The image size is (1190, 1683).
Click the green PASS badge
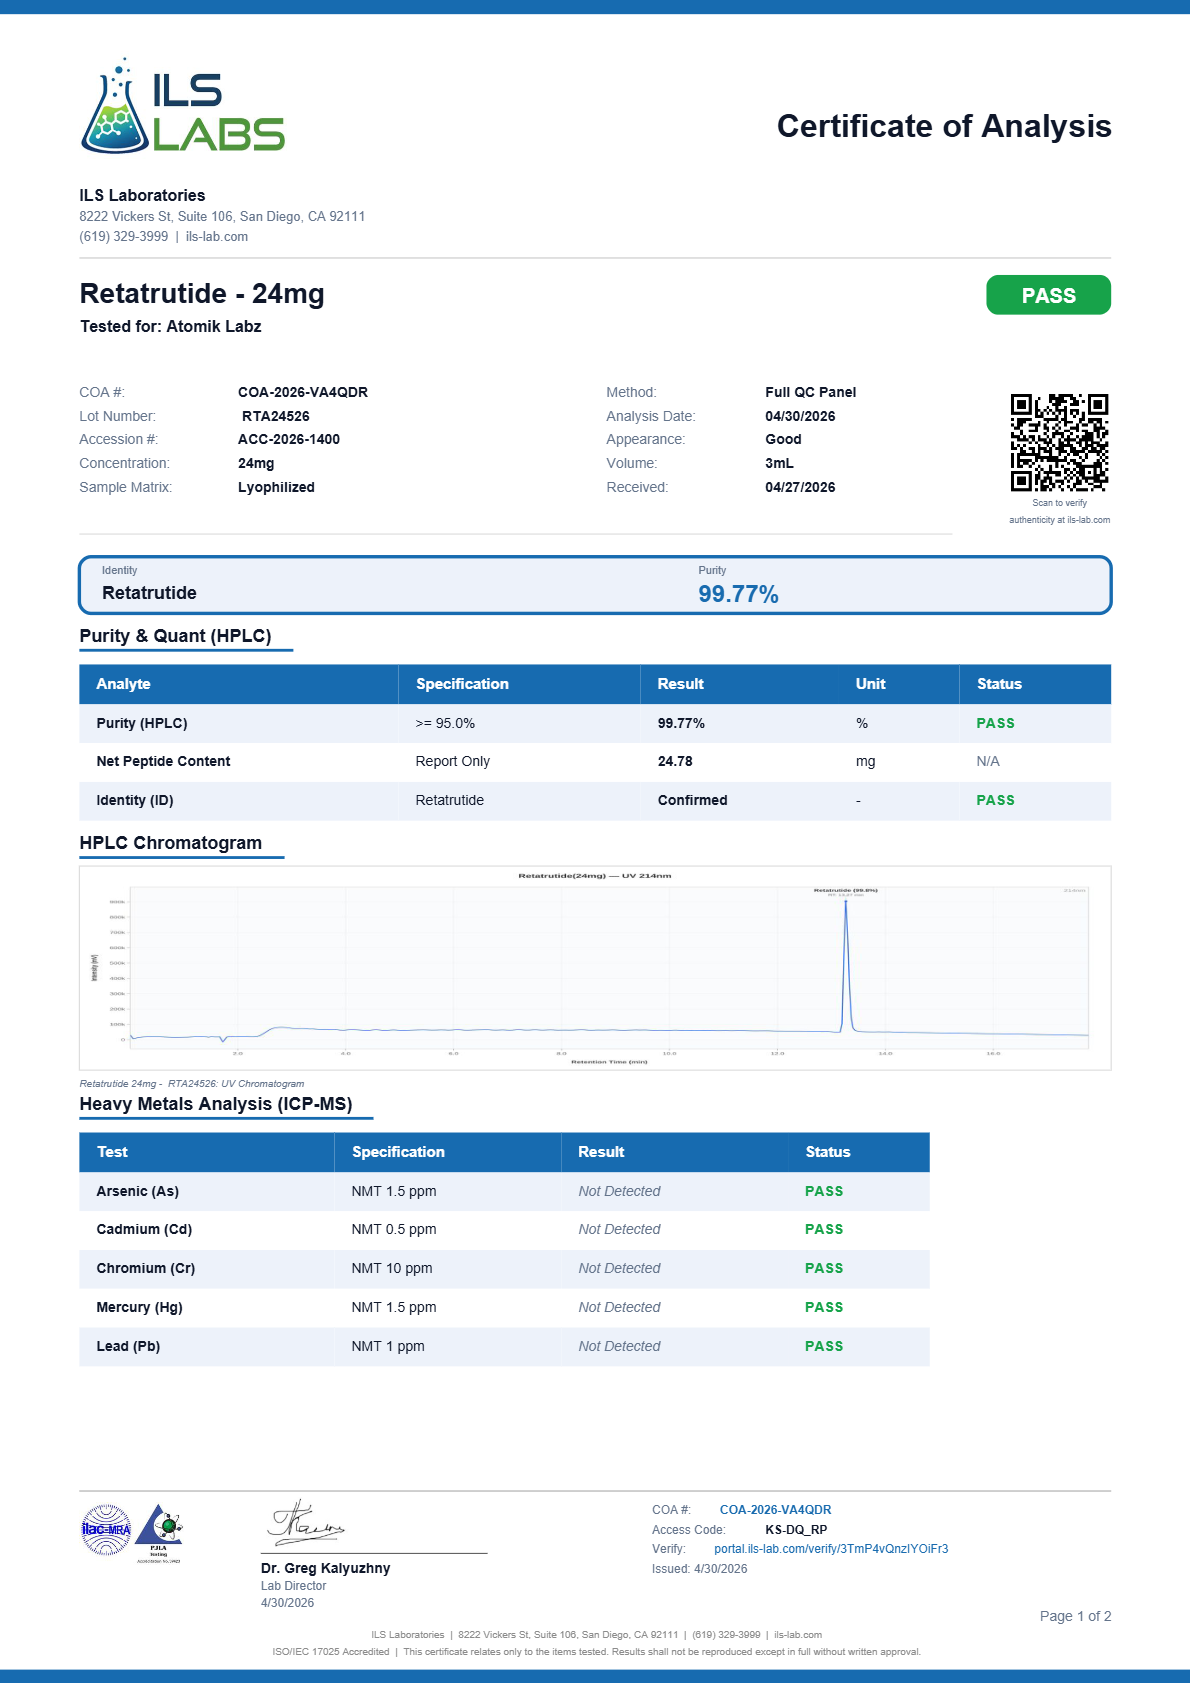(1048, 295)
